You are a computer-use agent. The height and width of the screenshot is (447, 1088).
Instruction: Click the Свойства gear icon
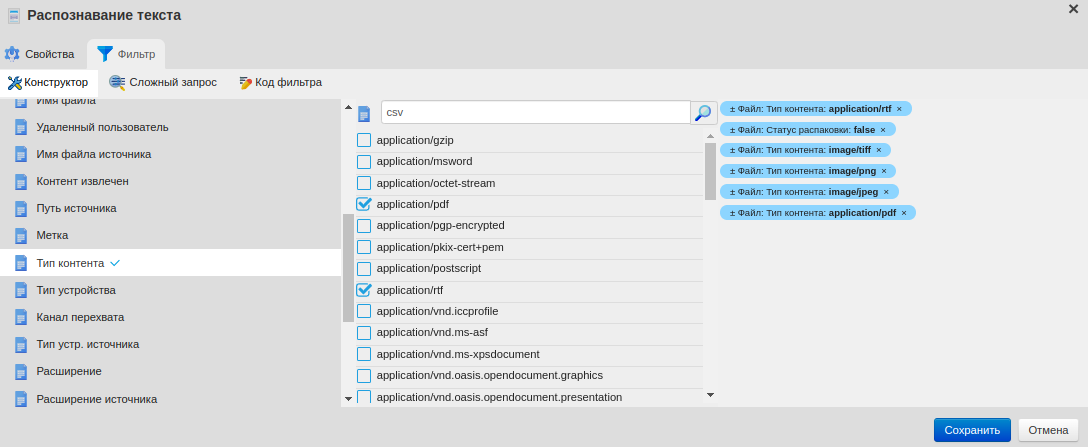[x=12, y=54]
